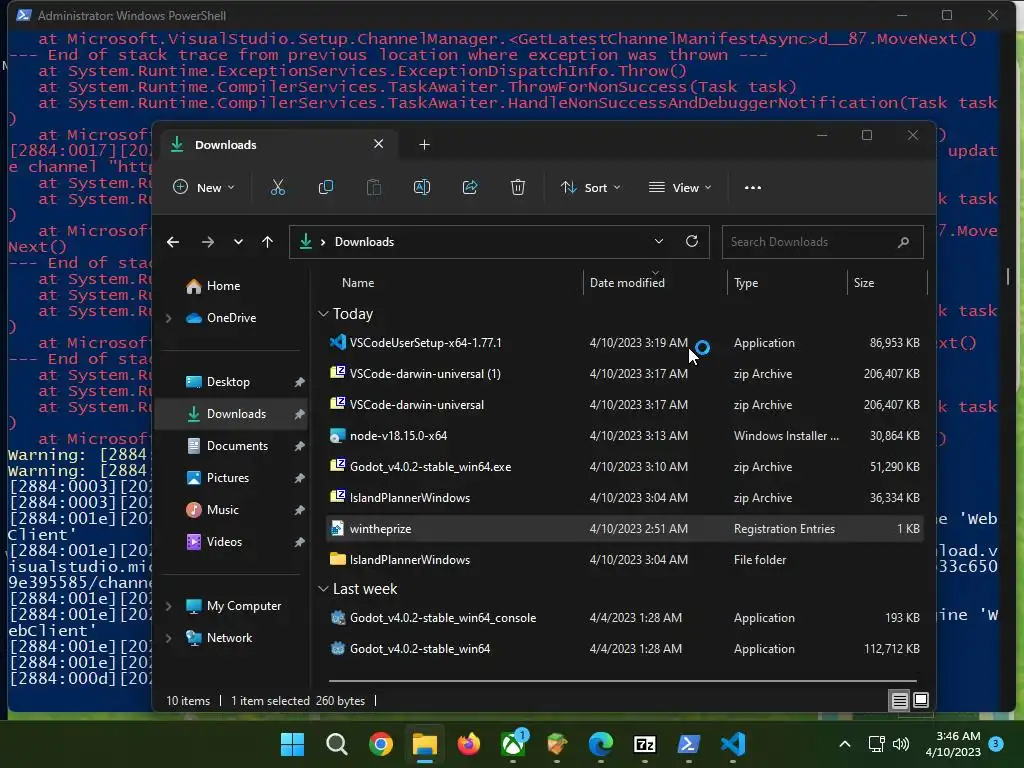The width and height of the screenshot is (1024, 768).
Task: Open the Xbox app from taskbar
Action: [513, 744]
